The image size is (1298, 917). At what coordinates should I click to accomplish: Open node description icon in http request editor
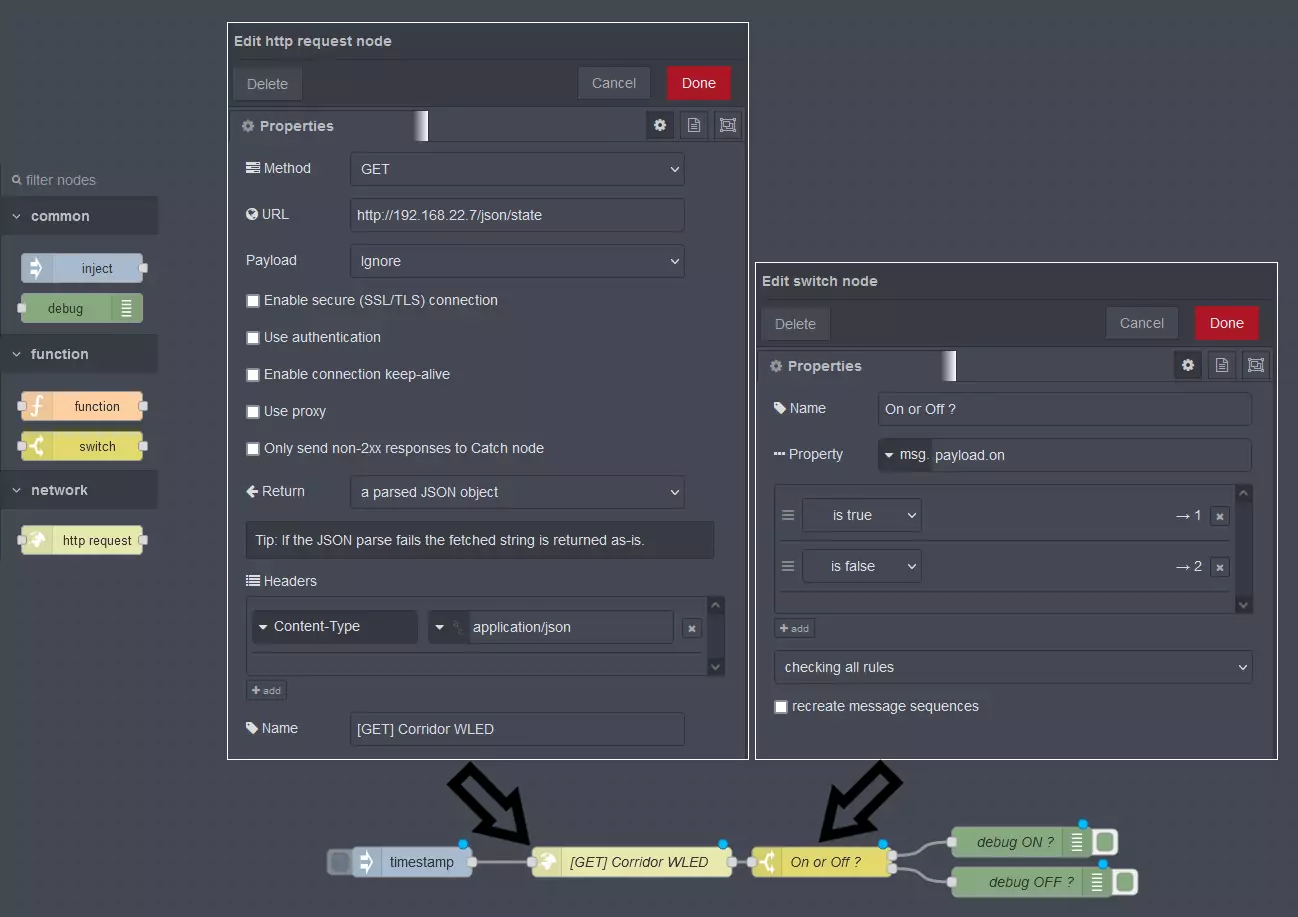pos(693,126)
